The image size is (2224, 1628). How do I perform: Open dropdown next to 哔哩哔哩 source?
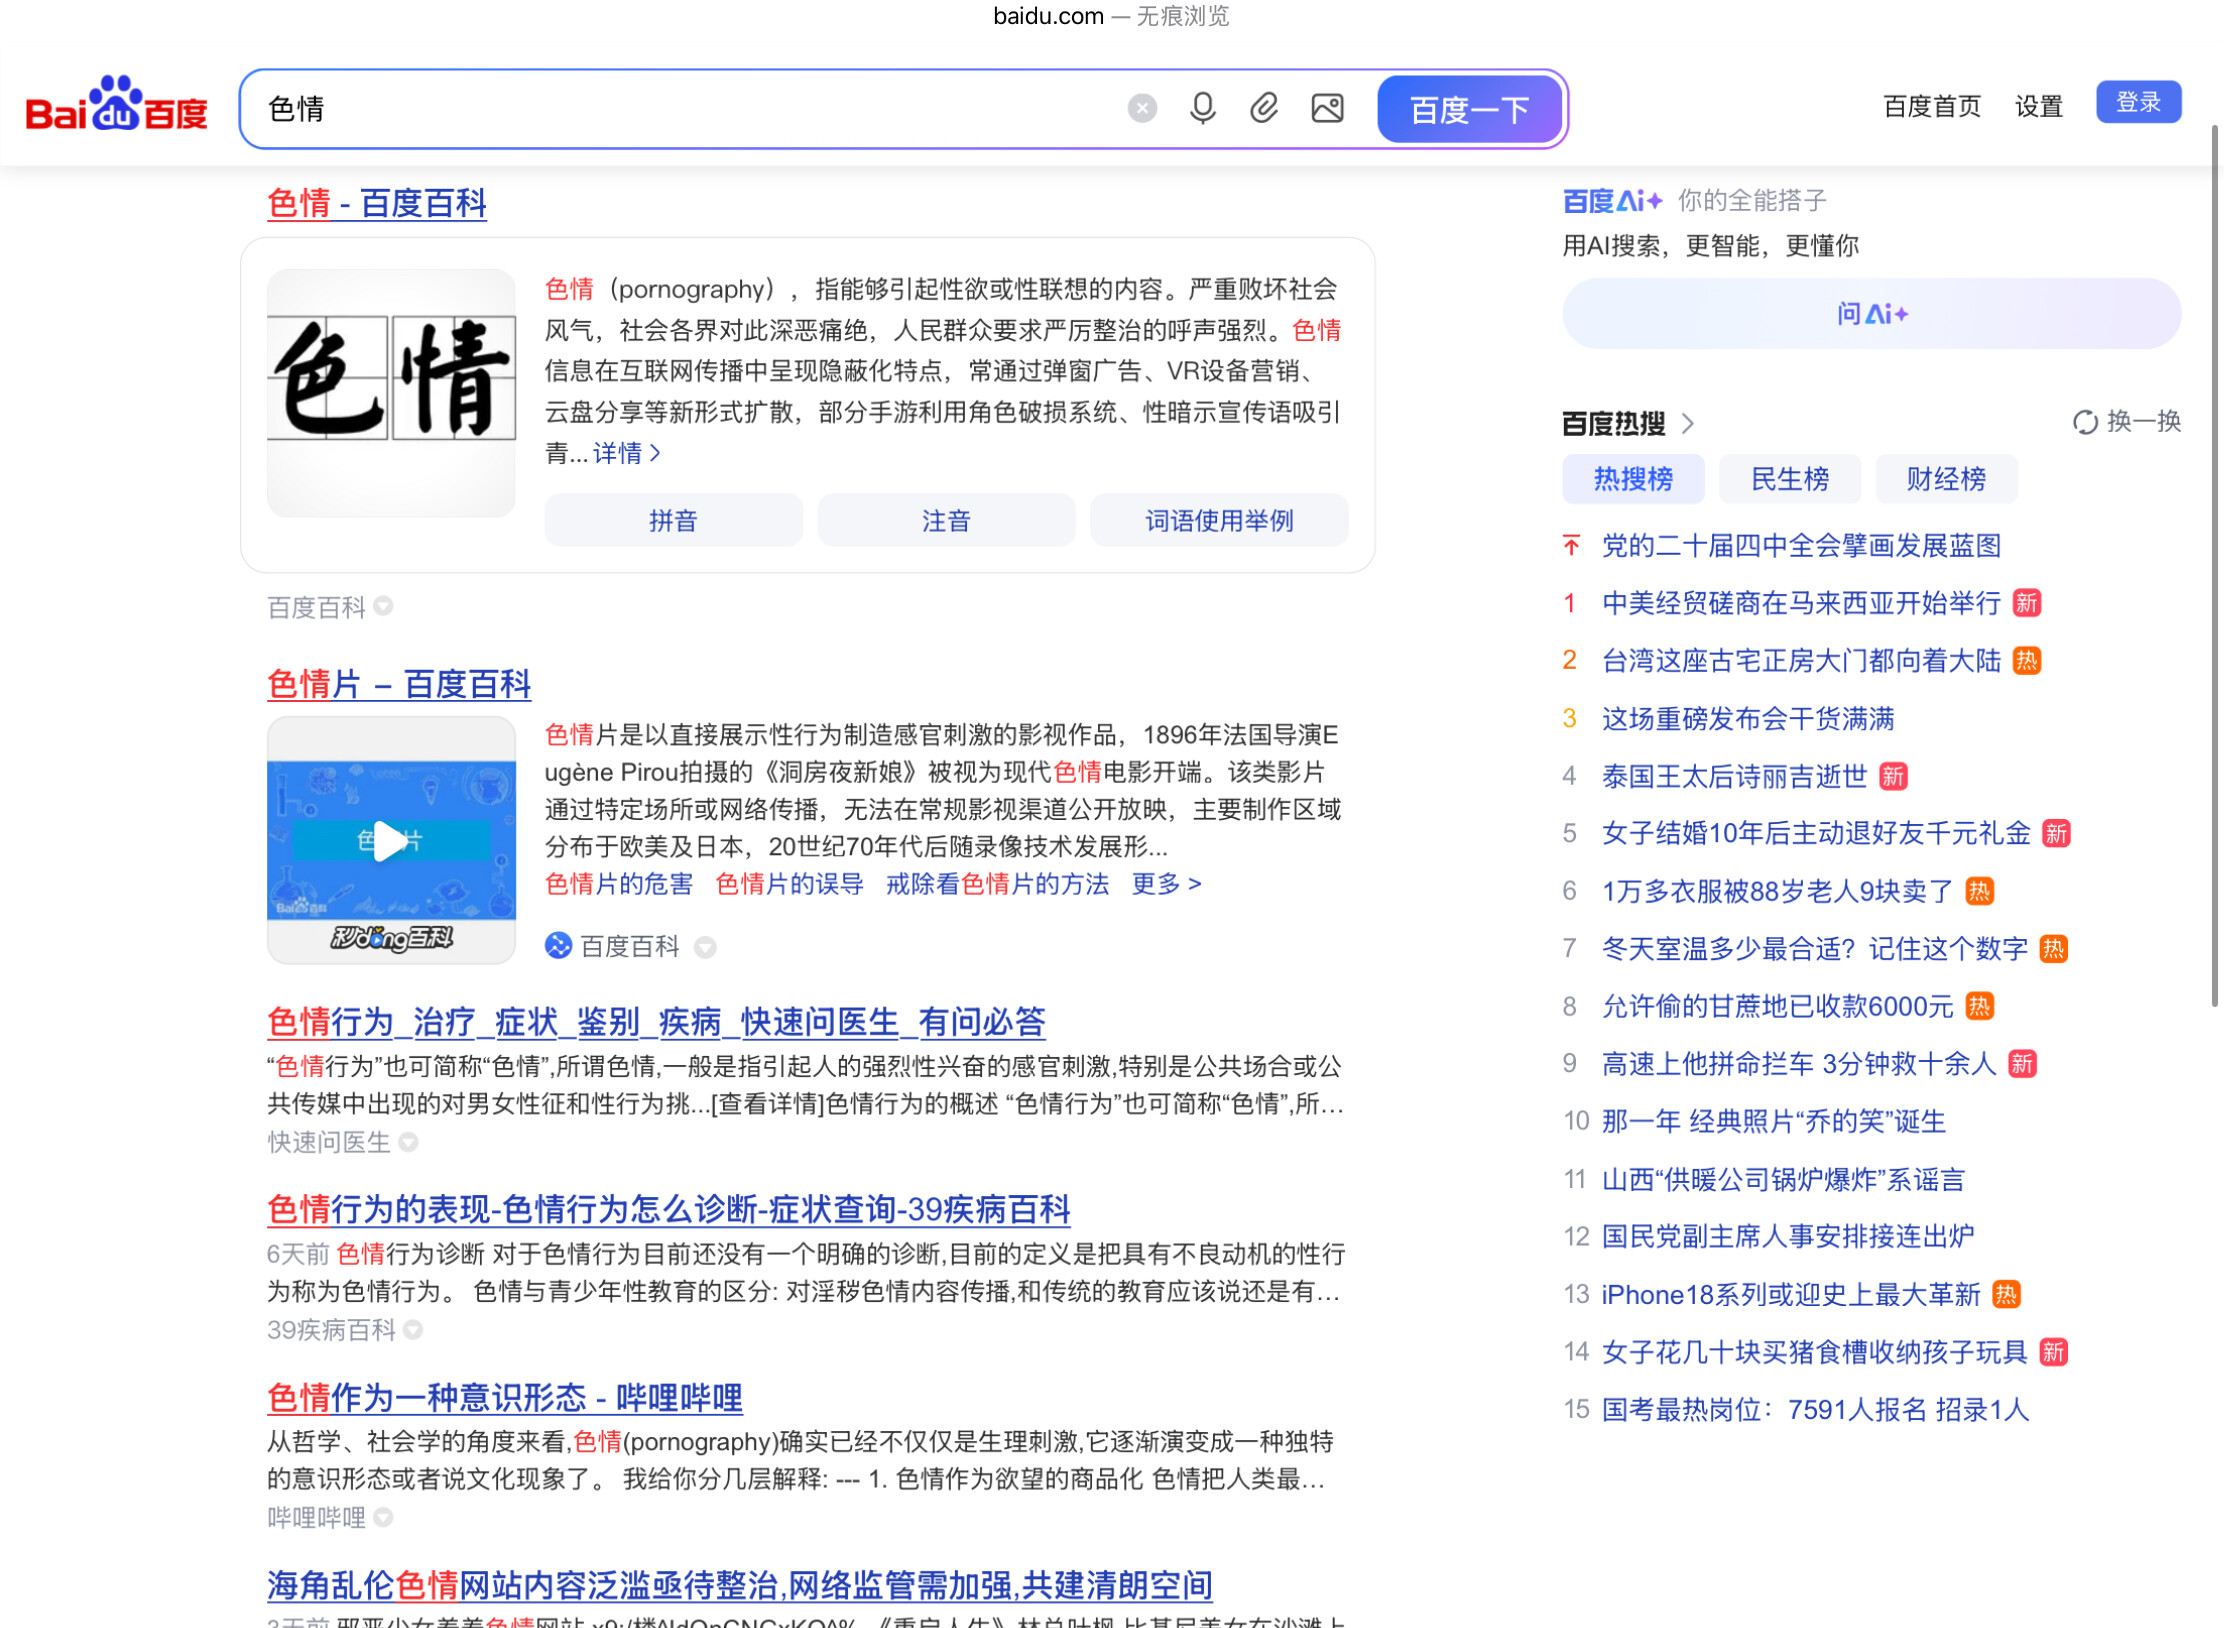click(x=384, y=1520)
